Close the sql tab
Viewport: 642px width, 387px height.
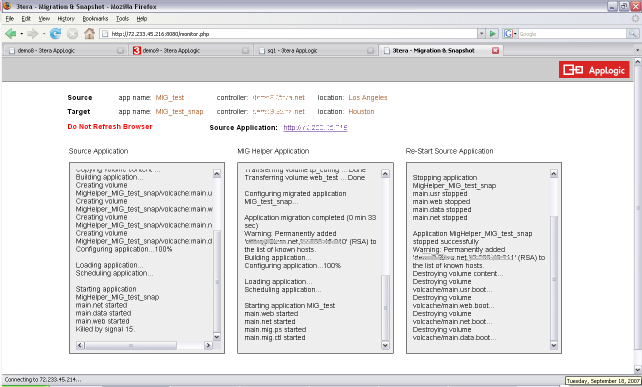click(370, 50)
